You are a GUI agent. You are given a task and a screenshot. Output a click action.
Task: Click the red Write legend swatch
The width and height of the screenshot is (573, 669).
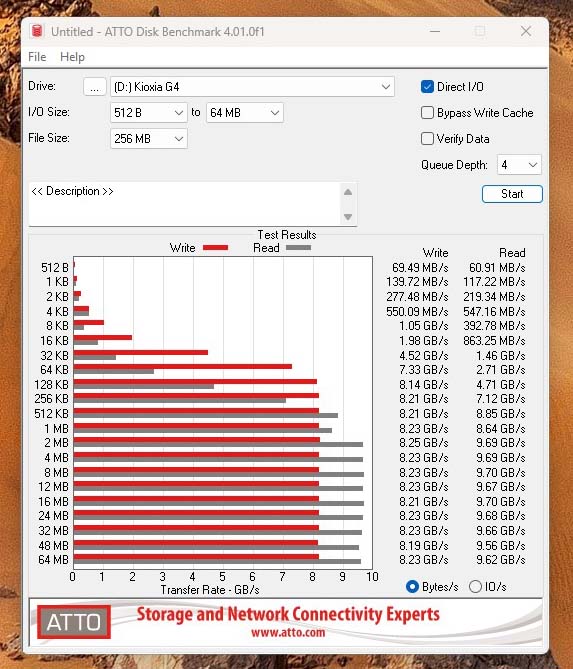coord(215,247)
